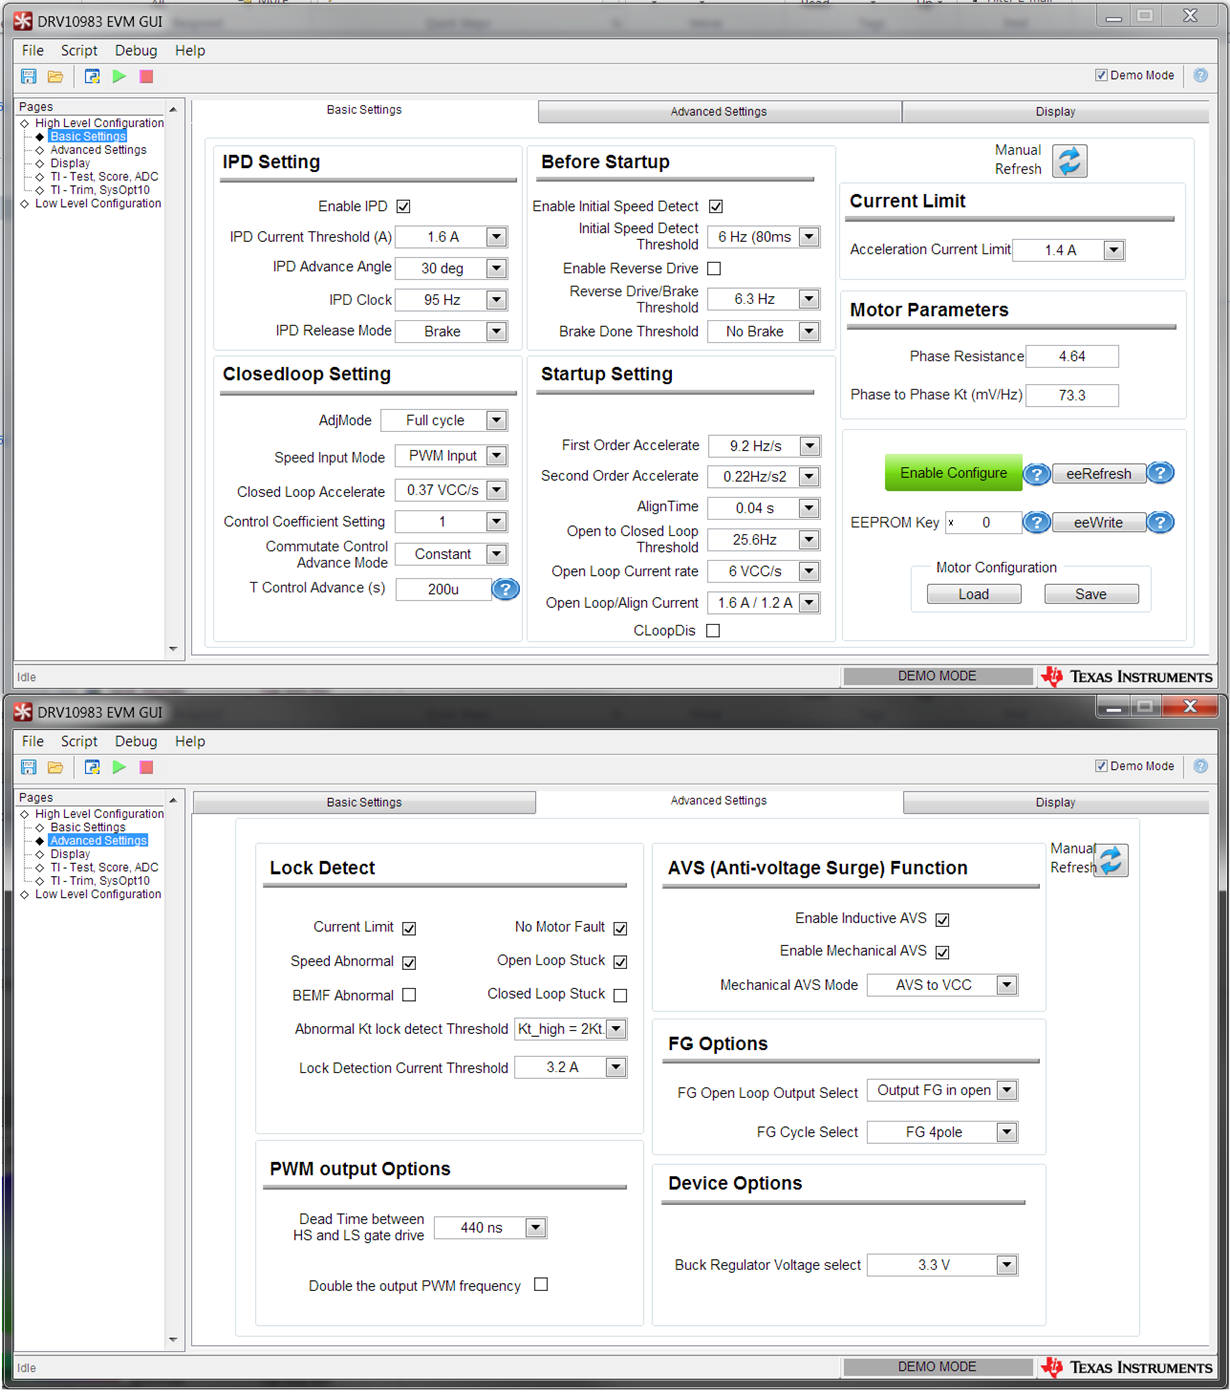Image resolution: width=1230 pixels, height=1395 pixels.
Task: Toggle Enable Initial Speed Detect checkbox
Action: point(716,206)
